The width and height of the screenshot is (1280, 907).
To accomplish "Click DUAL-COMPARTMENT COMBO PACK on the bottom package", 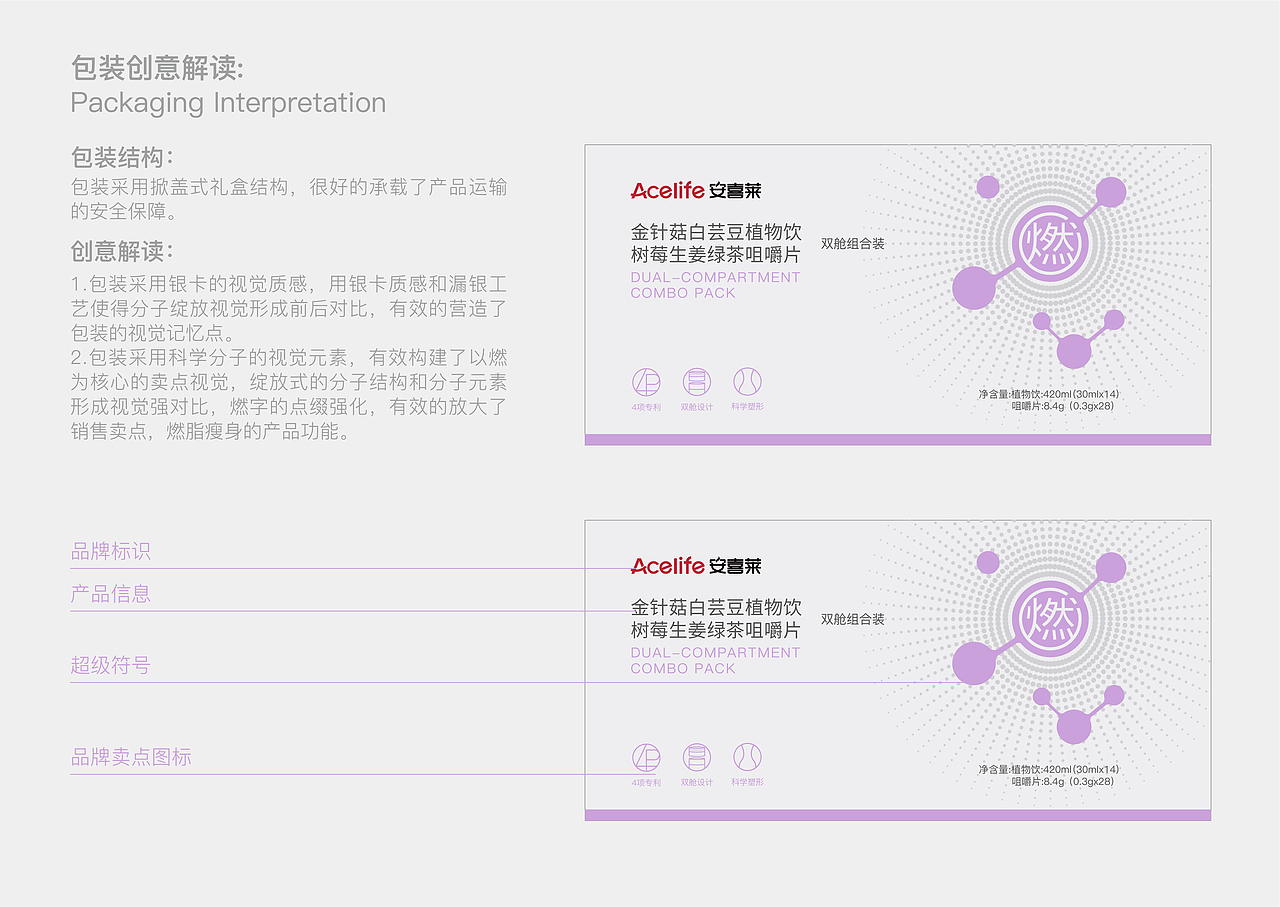I will click(x=715, y=660).
